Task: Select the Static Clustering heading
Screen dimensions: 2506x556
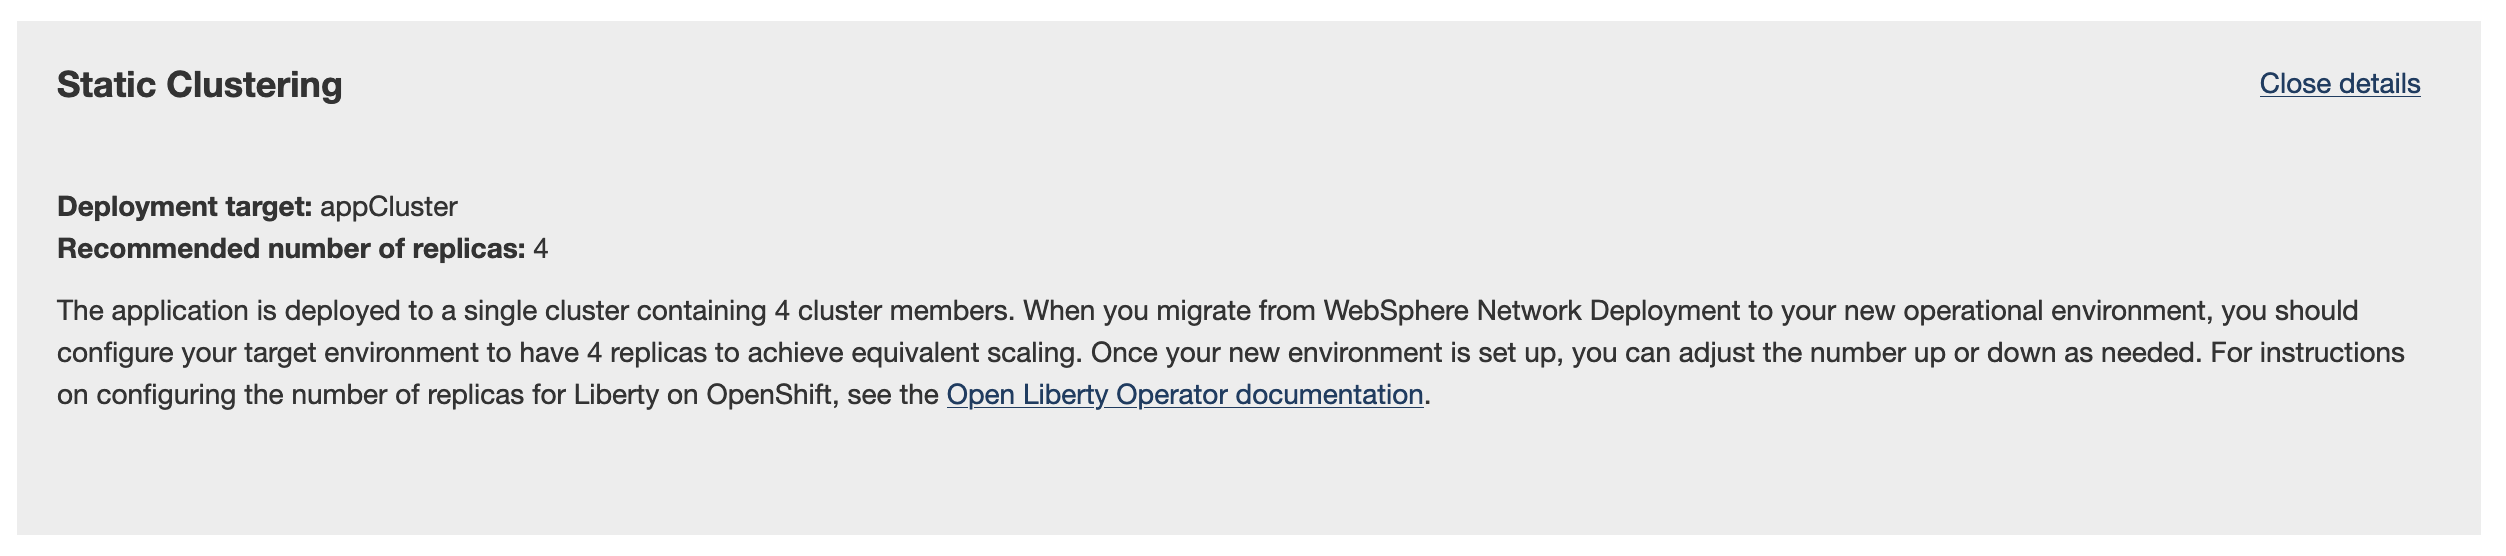Action: click(199, 85)
